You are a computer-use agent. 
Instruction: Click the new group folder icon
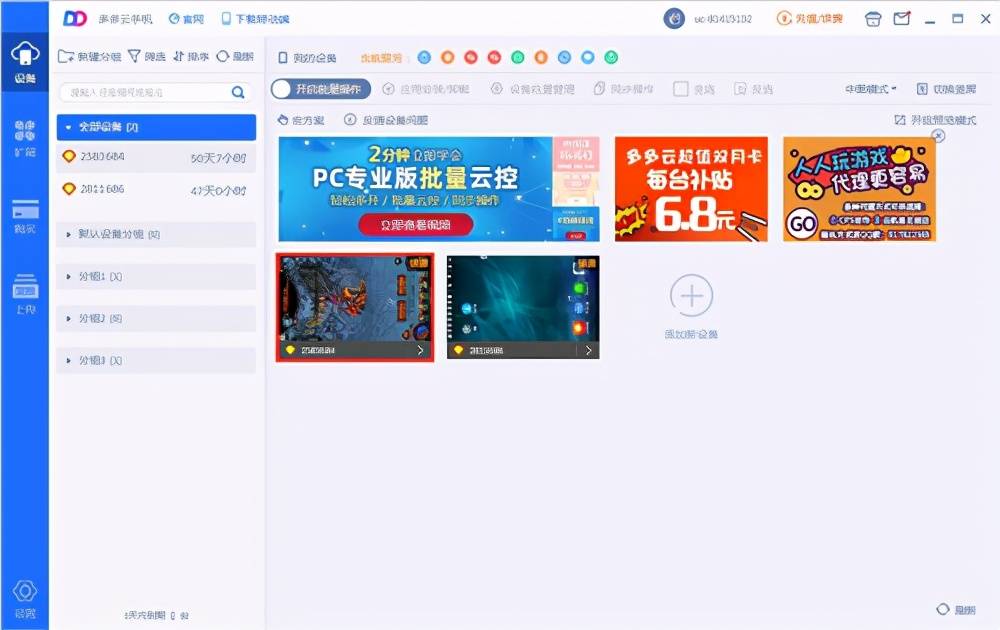66,57
